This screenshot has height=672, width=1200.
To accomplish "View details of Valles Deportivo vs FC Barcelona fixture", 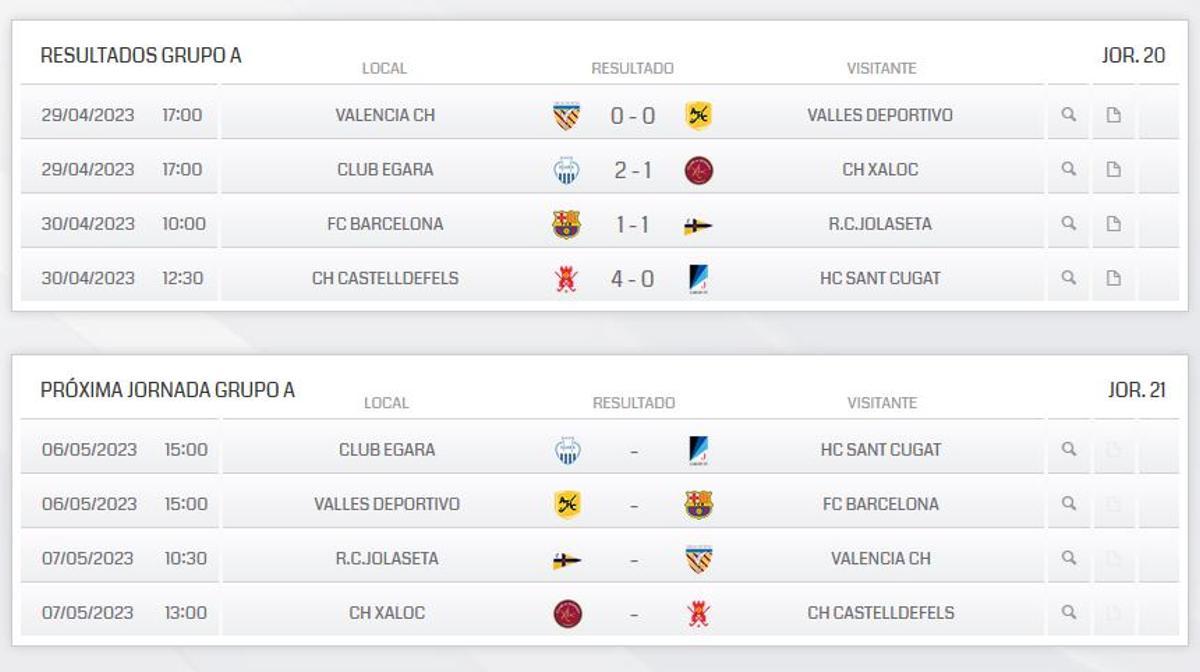I will (1069, 504).
